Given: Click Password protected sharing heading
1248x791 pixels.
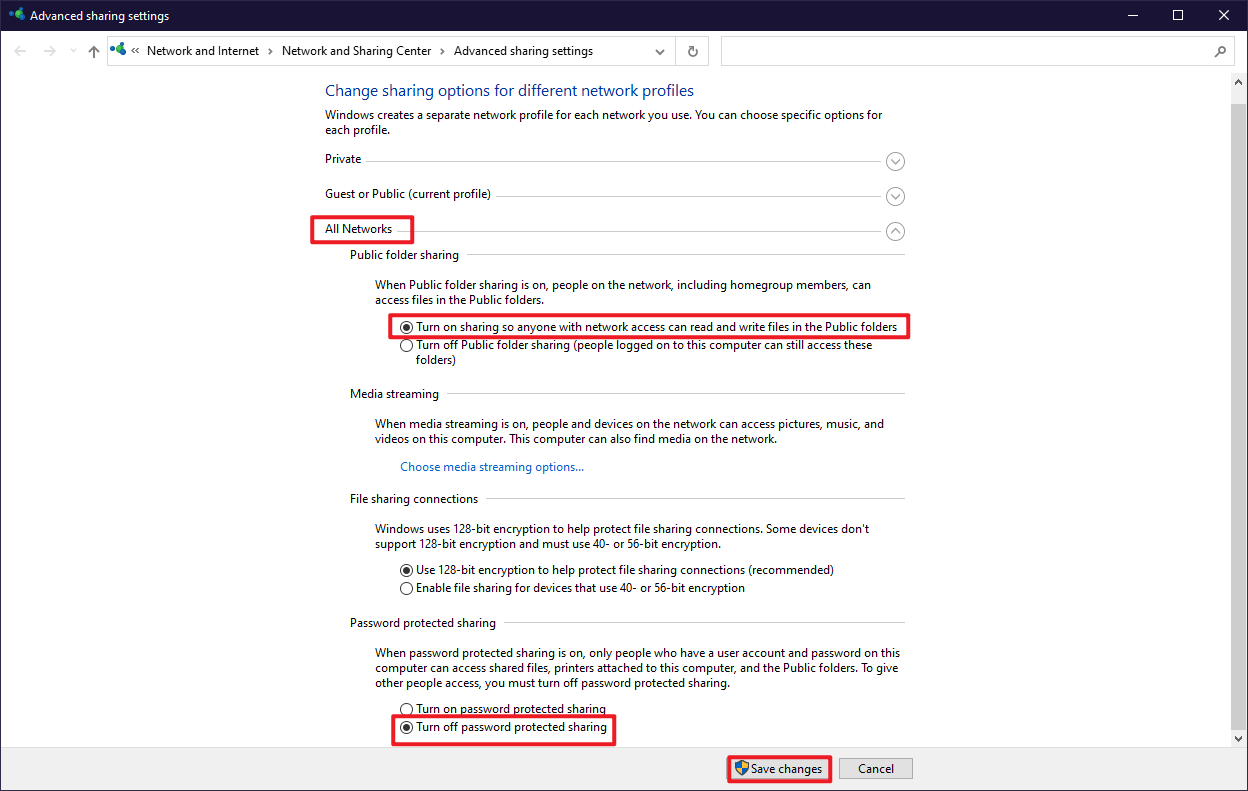Looking at the screenshot, I should 423,623.
